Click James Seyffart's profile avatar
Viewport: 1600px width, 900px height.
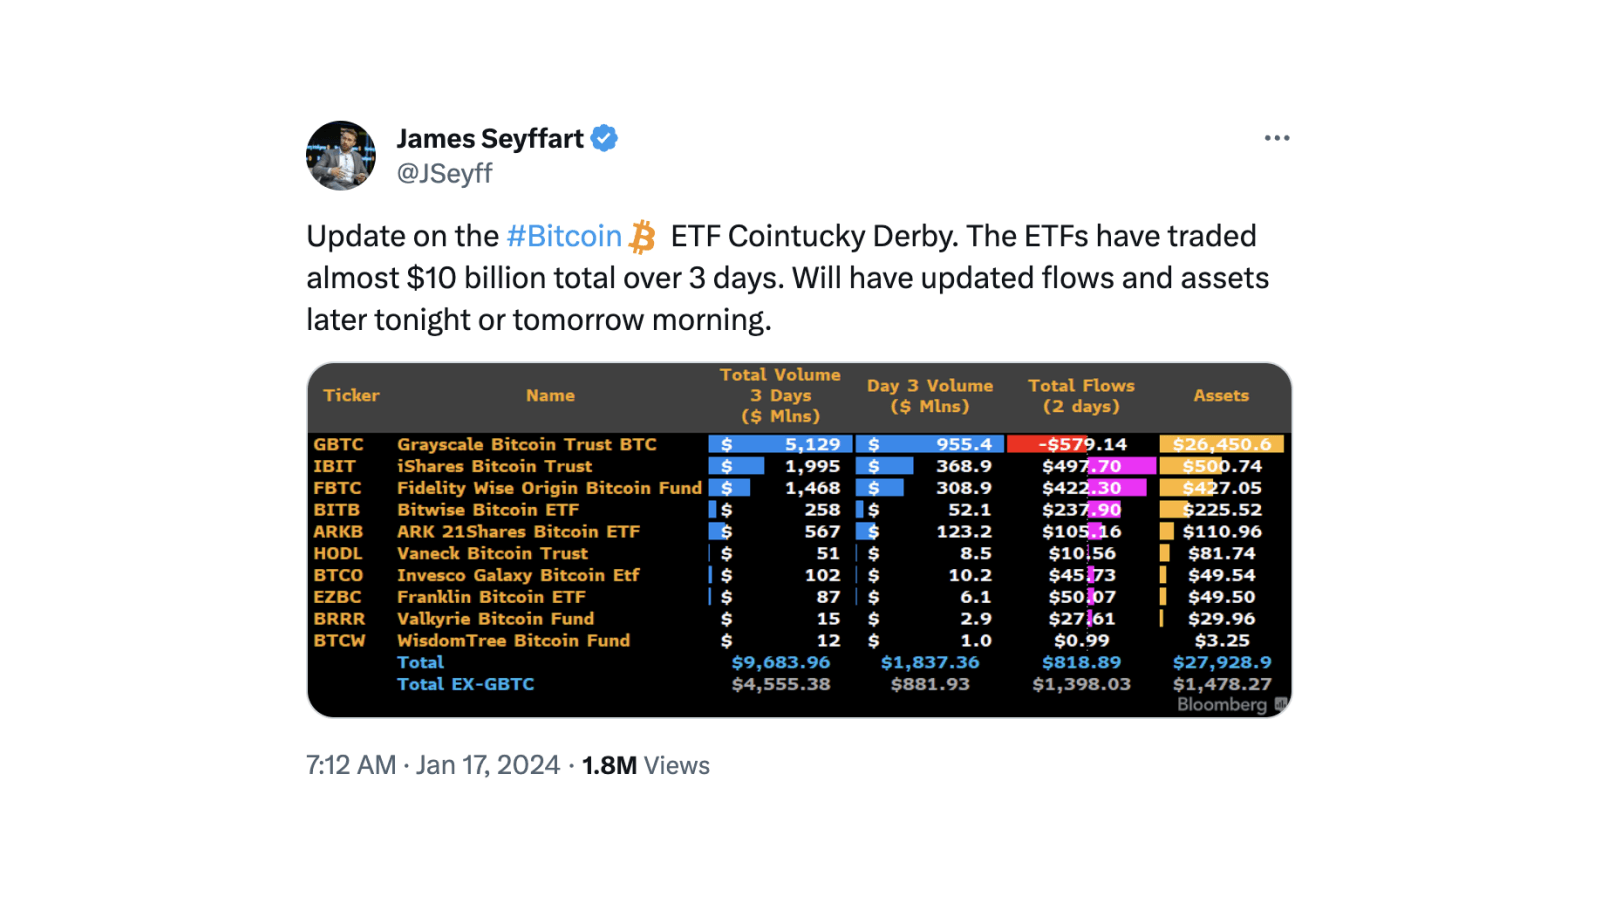[x=341, y=156]
